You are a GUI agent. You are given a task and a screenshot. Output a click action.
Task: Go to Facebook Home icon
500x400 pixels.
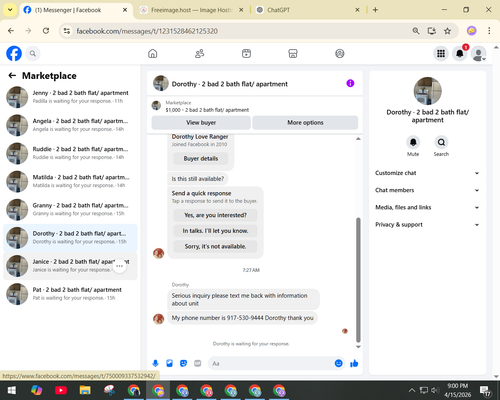click(153, 53)
